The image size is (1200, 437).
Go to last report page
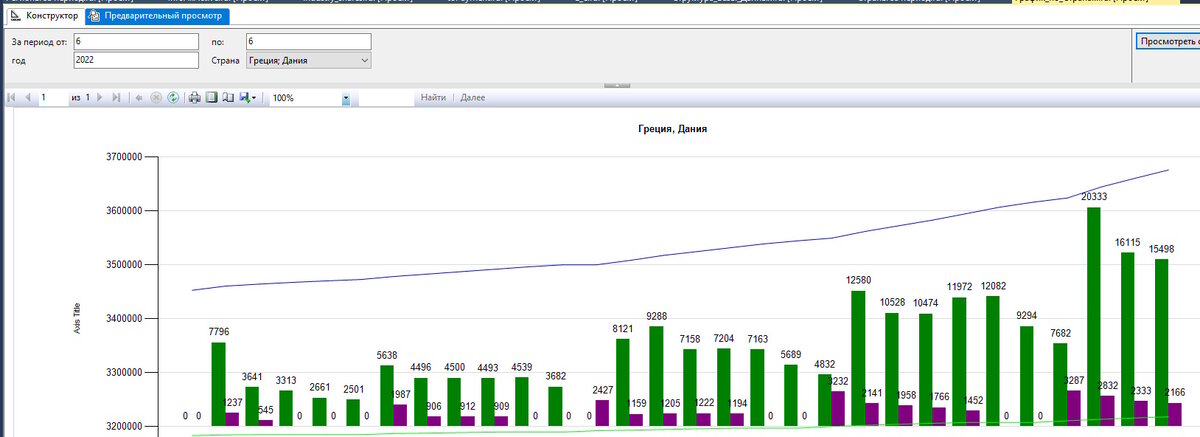click(x=116, y=98)
